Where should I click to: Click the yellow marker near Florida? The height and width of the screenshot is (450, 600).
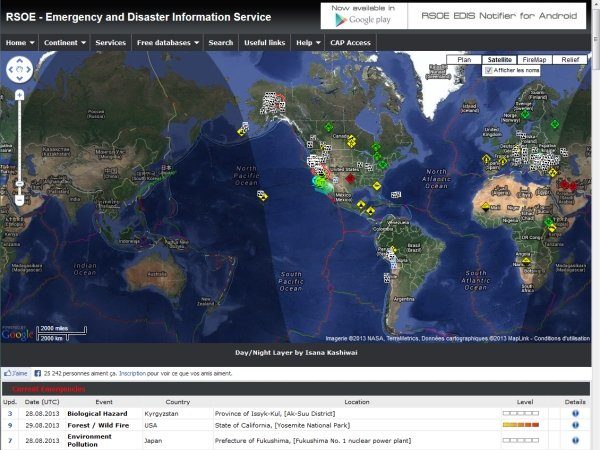(377, 186)
